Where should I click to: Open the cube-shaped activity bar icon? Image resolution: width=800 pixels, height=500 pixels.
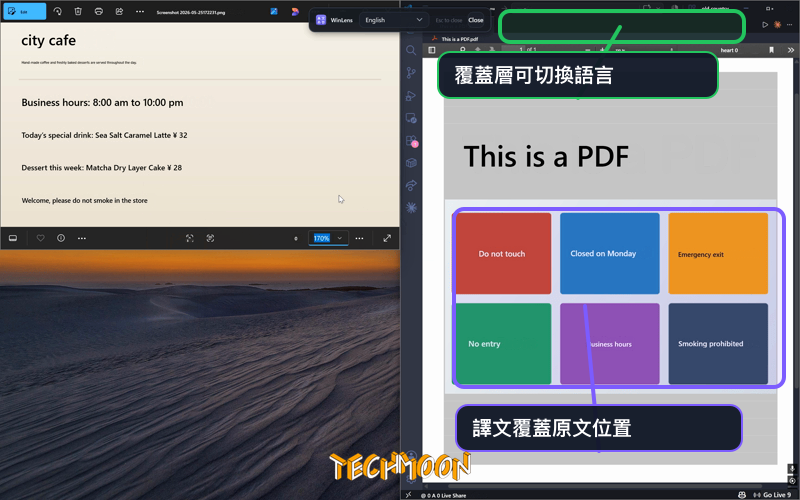click(x=411, y=163)
